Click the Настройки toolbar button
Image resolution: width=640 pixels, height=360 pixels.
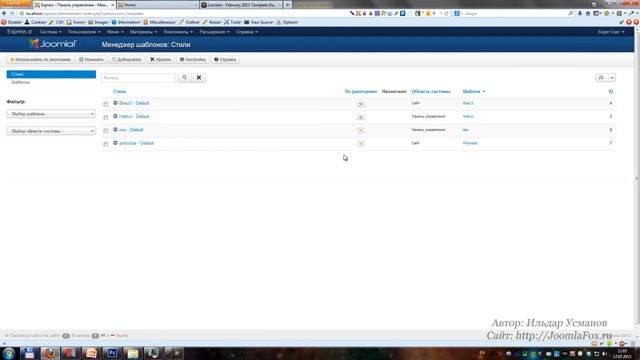pyautogui.click(x=193, y=60)
